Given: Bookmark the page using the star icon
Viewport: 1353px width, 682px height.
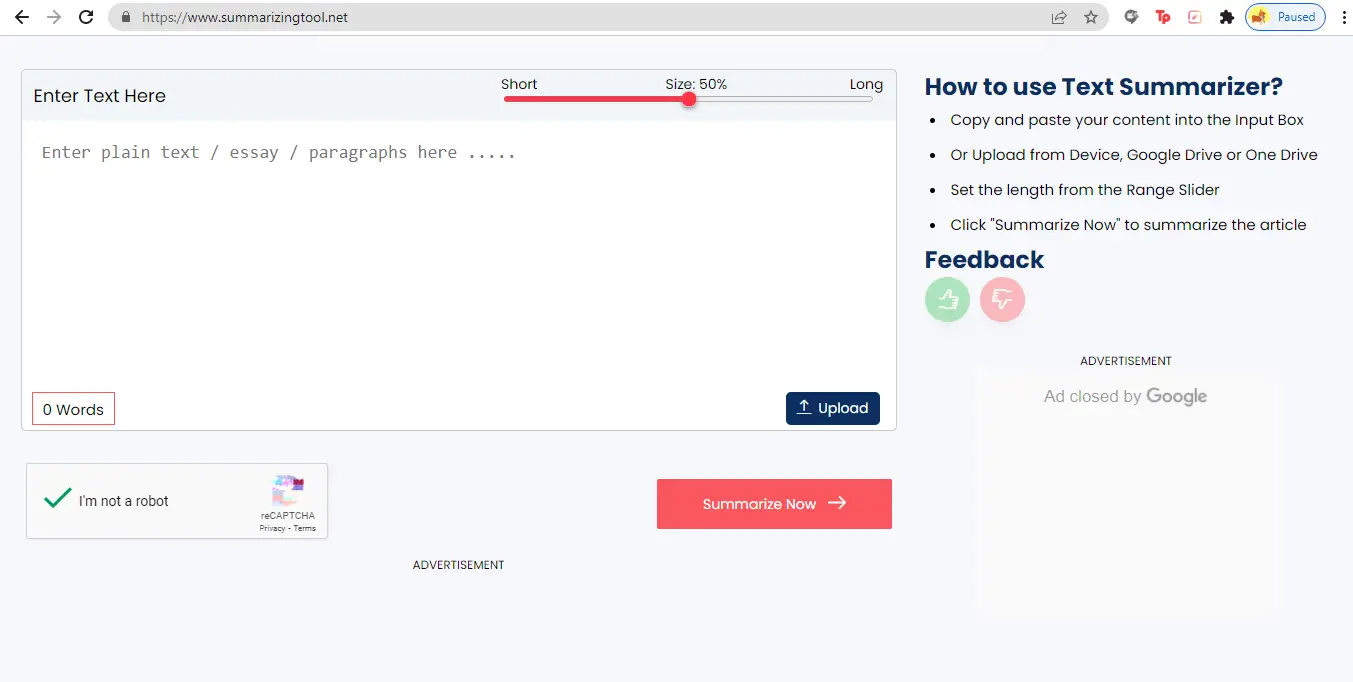Looking at the screenshot, I should (1091, 17).
